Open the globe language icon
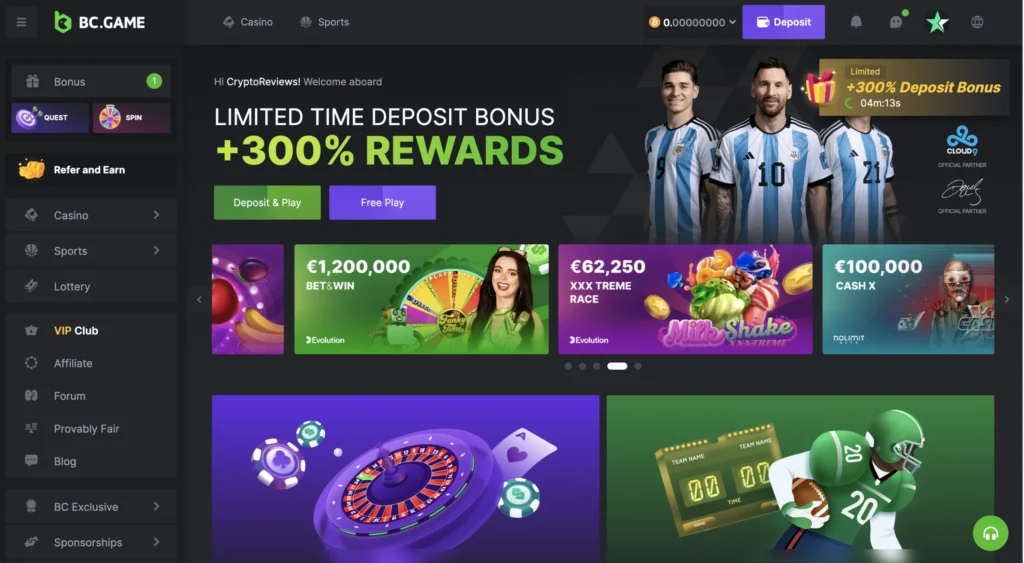Image resolution: width=1024 pixels, height=563 pixels. [977, 22]
